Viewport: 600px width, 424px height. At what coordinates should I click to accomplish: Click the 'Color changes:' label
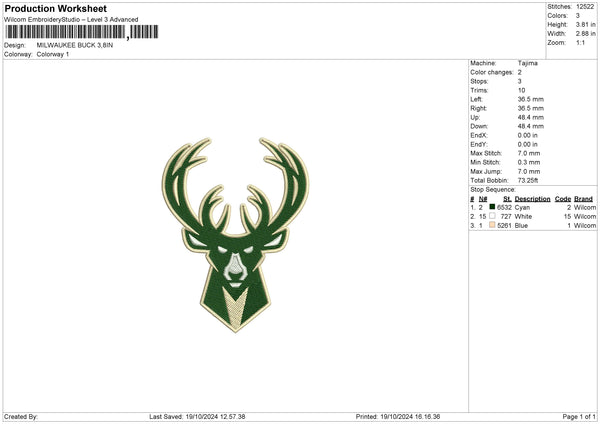click(x=492, y=72)
